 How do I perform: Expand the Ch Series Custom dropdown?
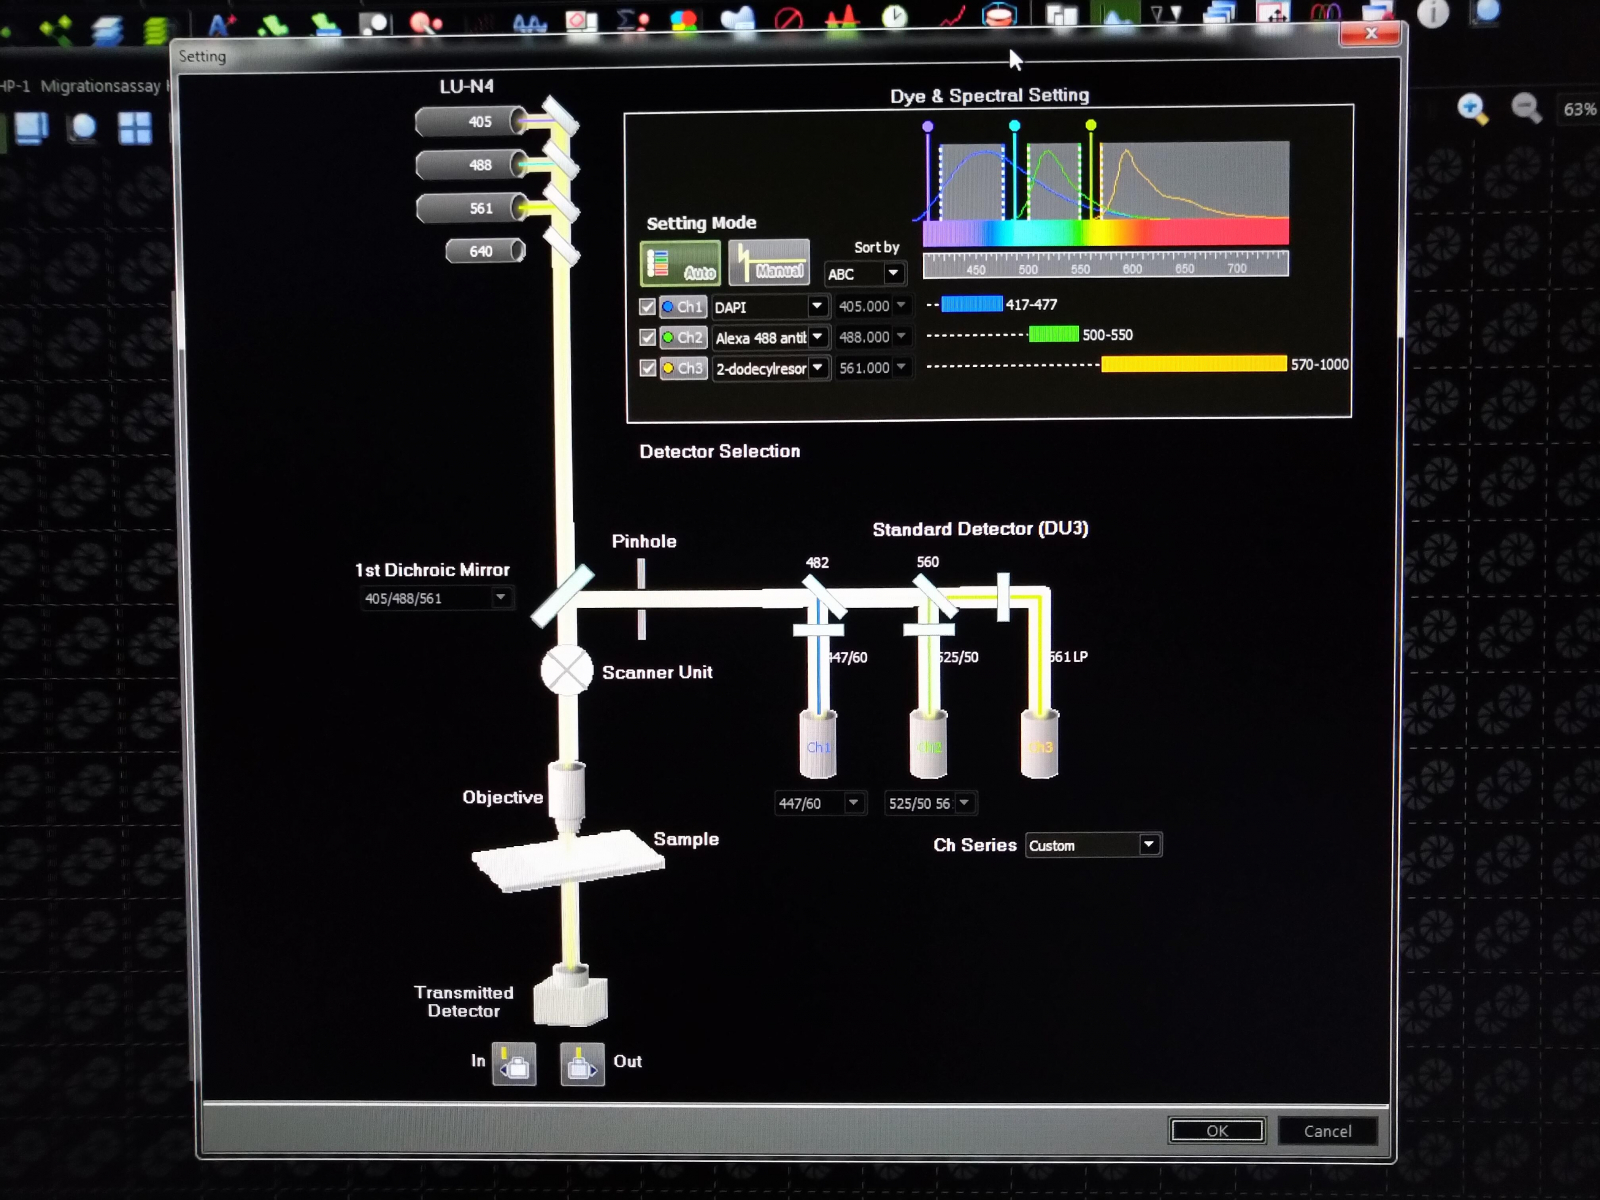[x=1149, y=845]
